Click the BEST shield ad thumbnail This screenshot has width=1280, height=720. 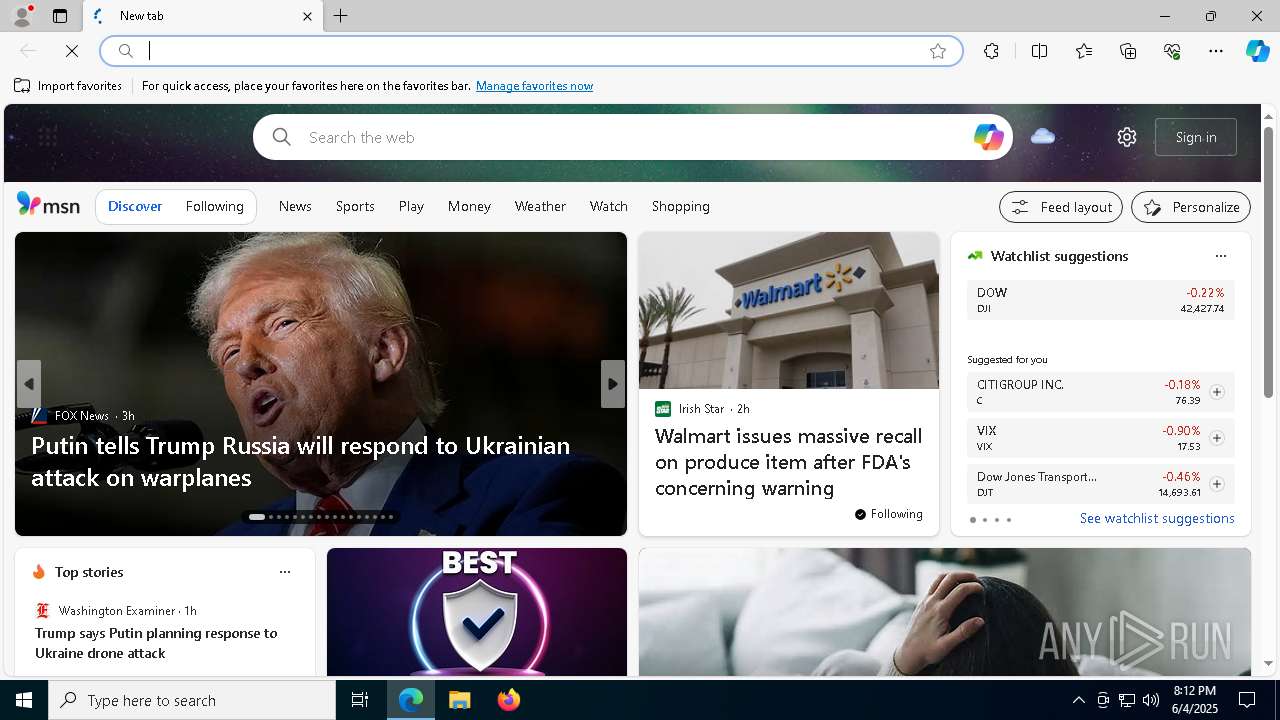(477, 612)
